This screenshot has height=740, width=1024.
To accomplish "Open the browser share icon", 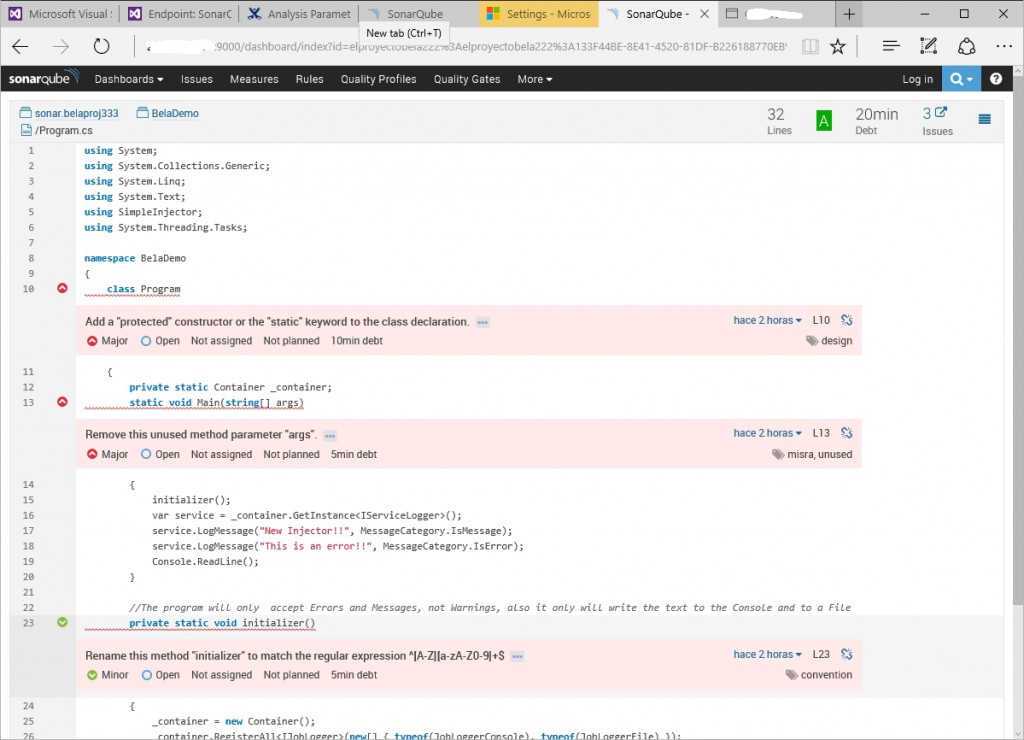I will (x=967, y=46).
